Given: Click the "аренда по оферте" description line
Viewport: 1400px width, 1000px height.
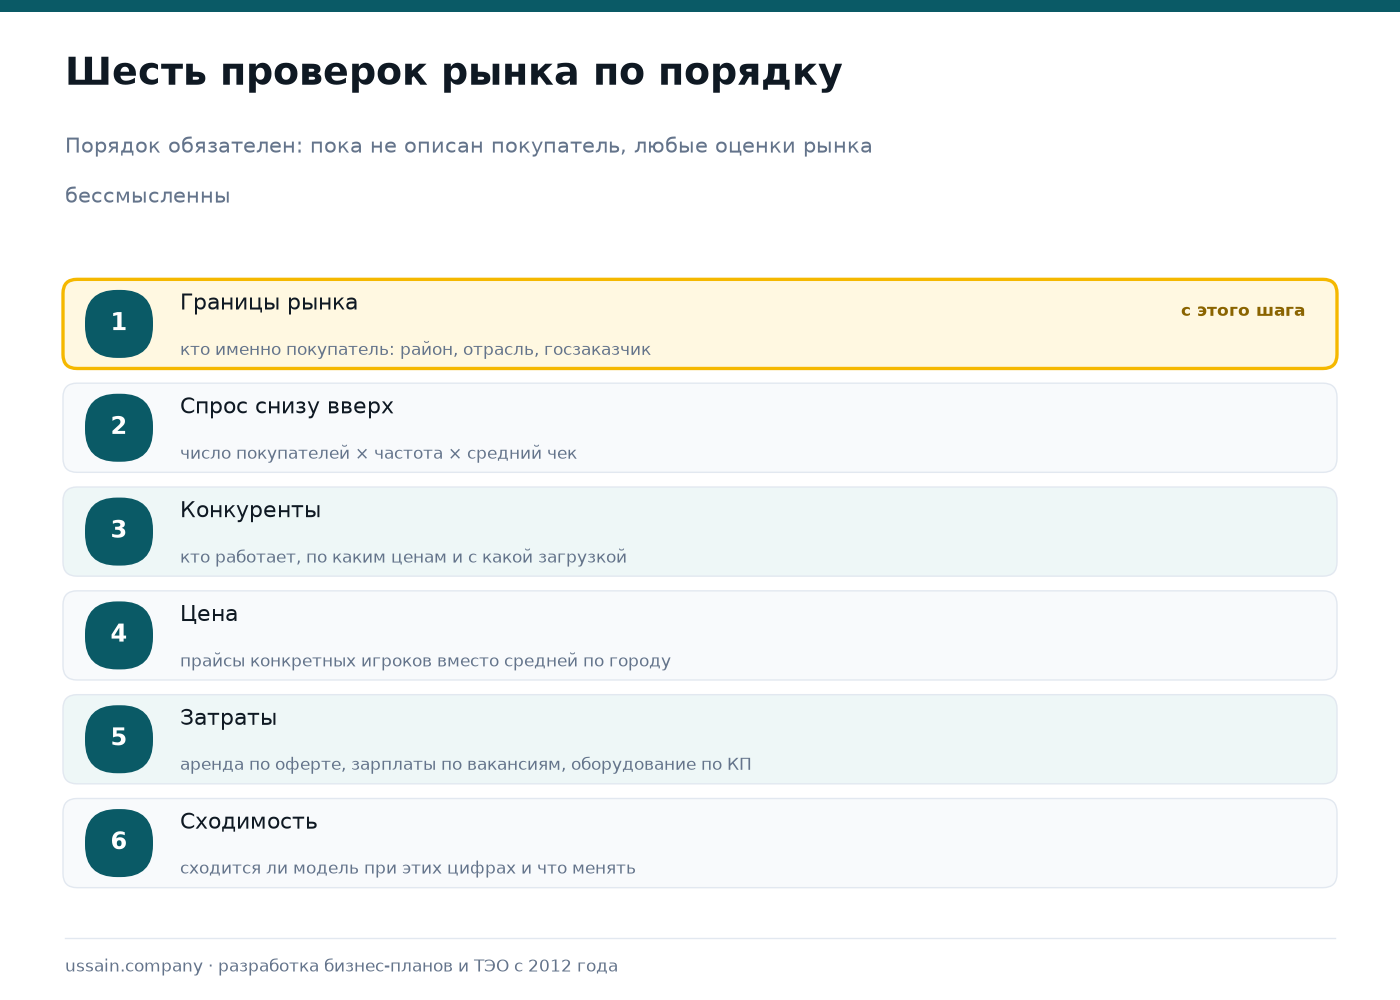Looking at the screenshot, I should point(465,765).
